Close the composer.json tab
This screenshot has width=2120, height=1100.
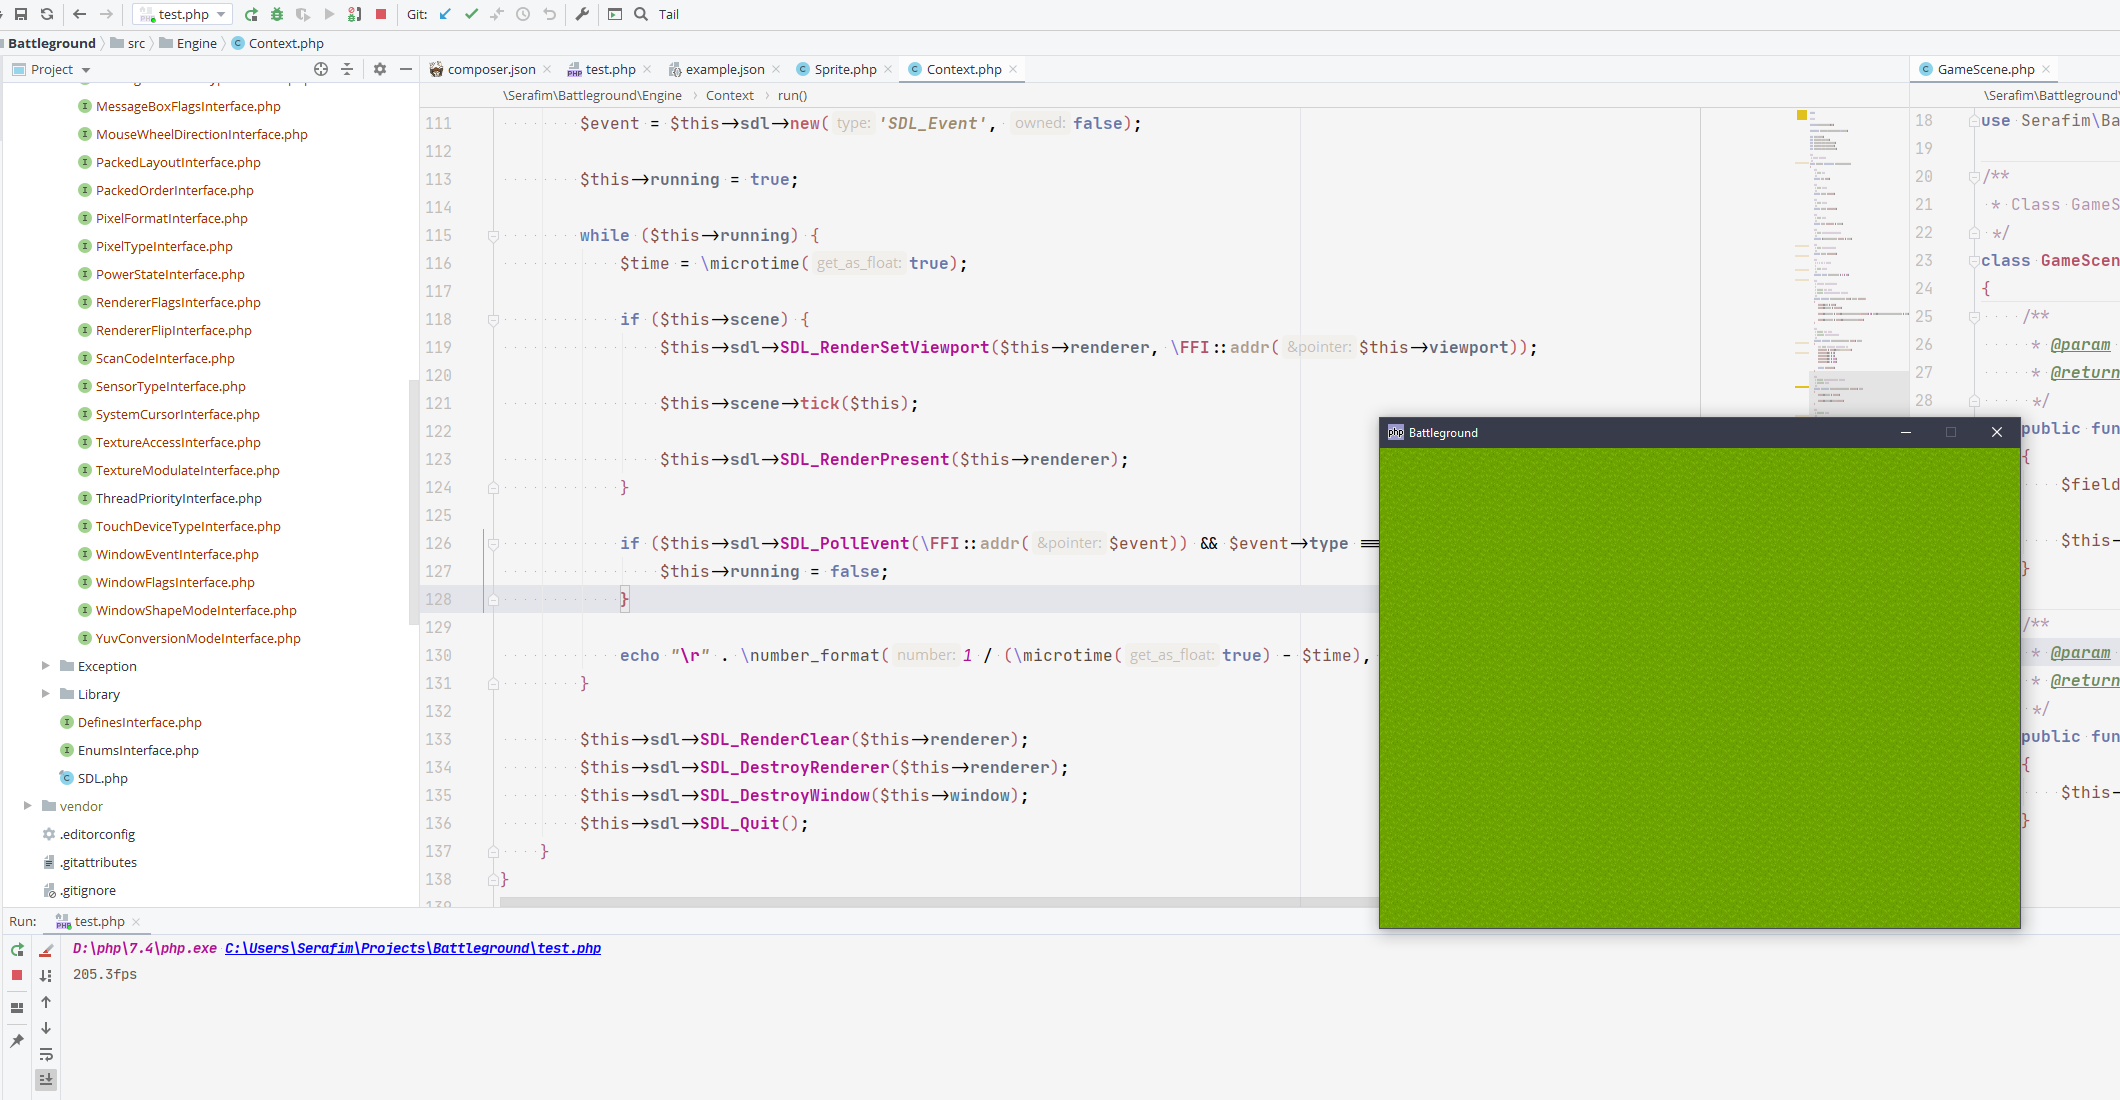[x=547, y=69]
